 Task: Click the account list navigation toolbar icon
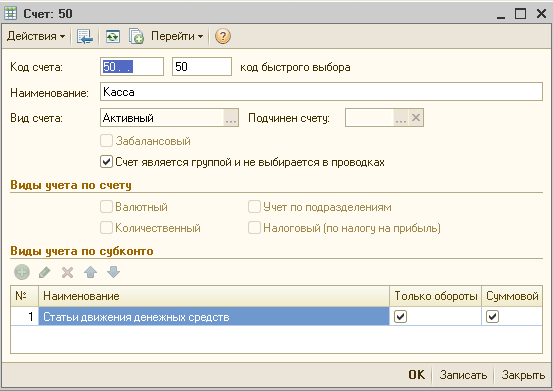coord(85,36)
